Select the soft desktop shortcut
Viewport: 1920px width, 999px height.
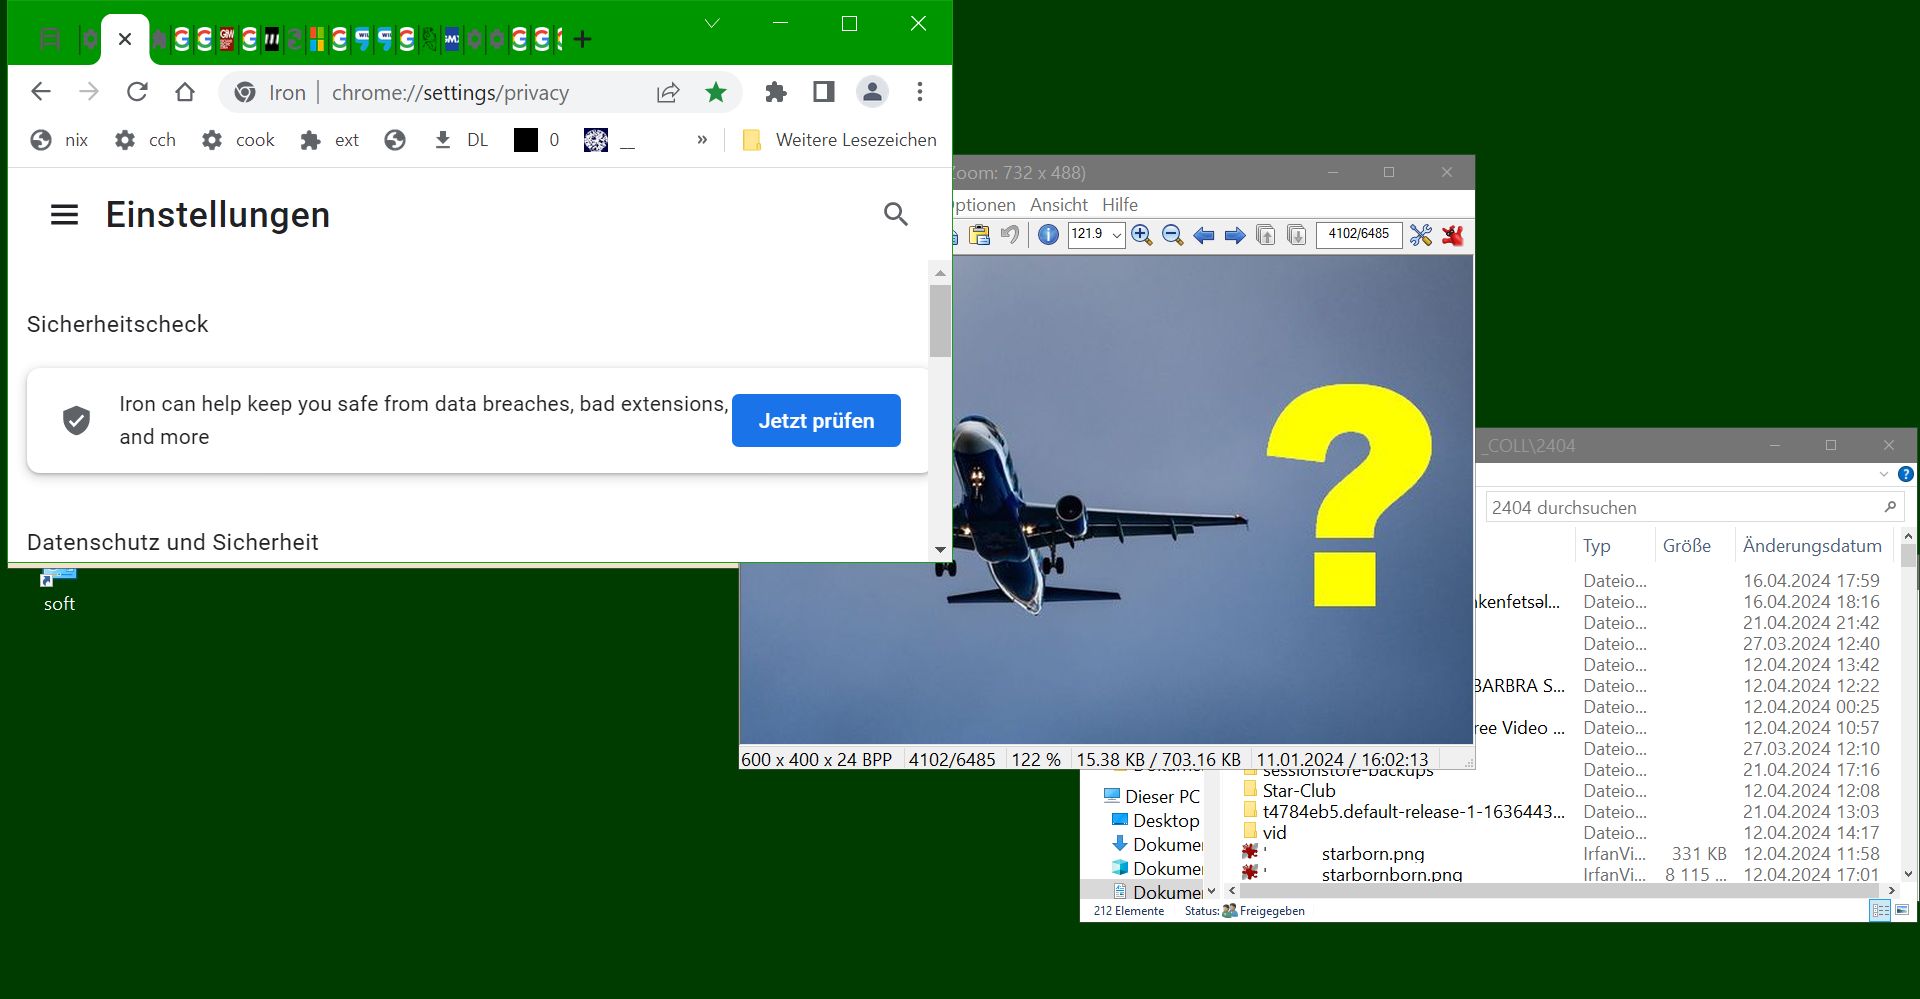coord(59,591)
